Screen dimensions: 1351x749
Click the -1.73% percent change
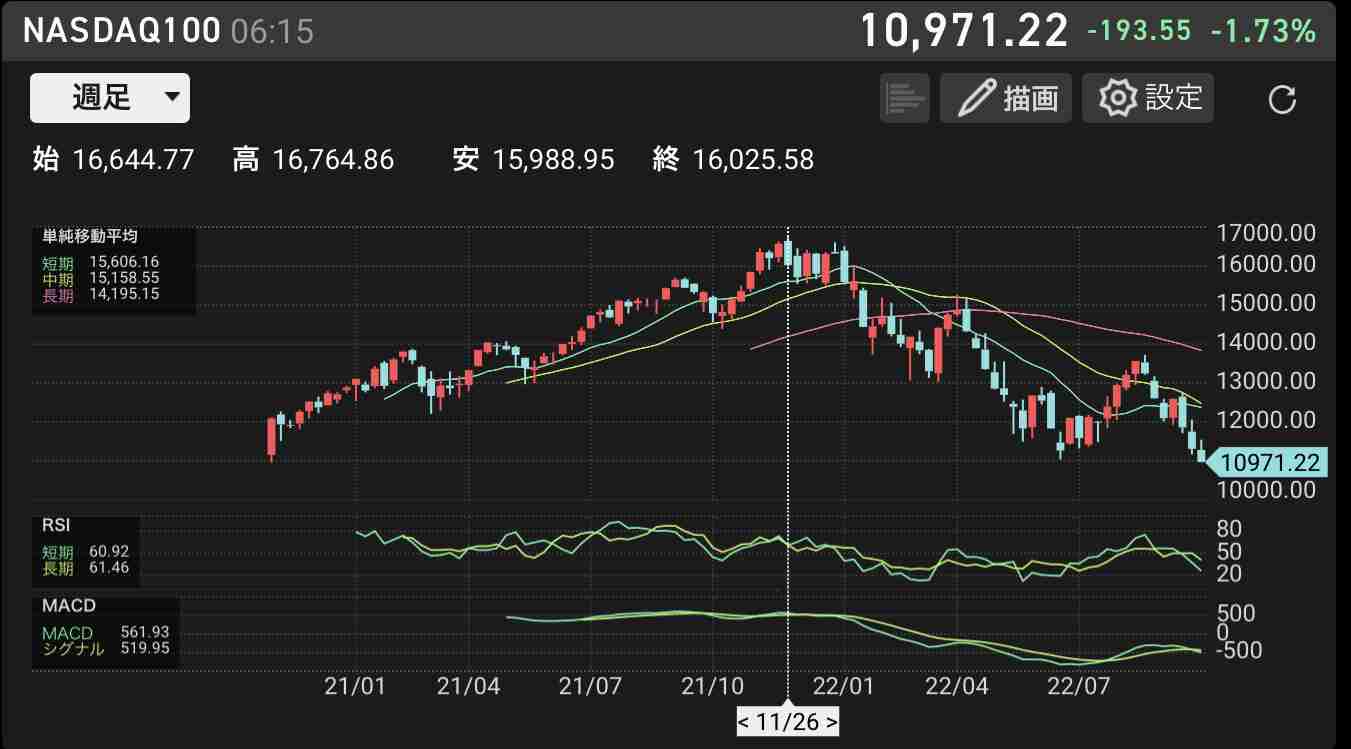(1263, 31)
